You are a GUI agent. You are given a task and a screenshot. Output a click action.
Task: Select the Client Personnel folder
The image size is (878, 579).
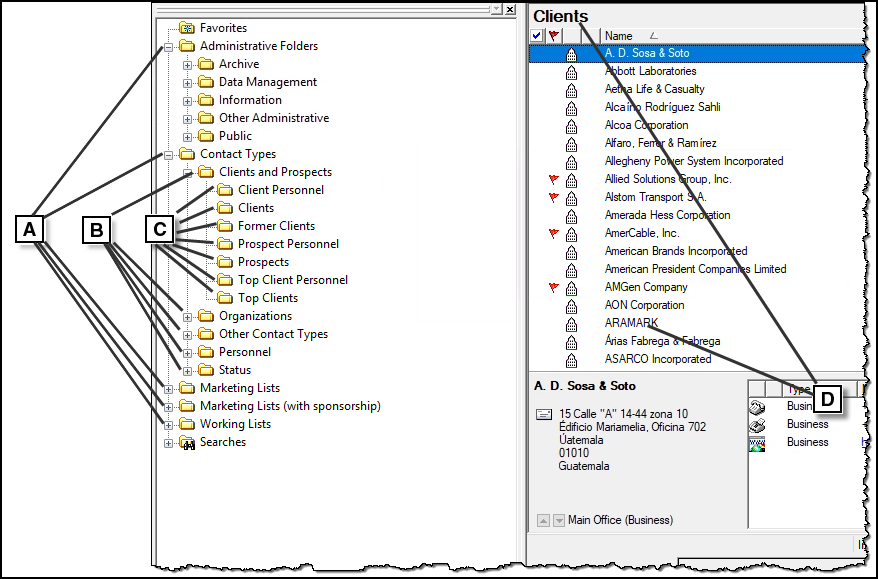[x=281, y=190]
